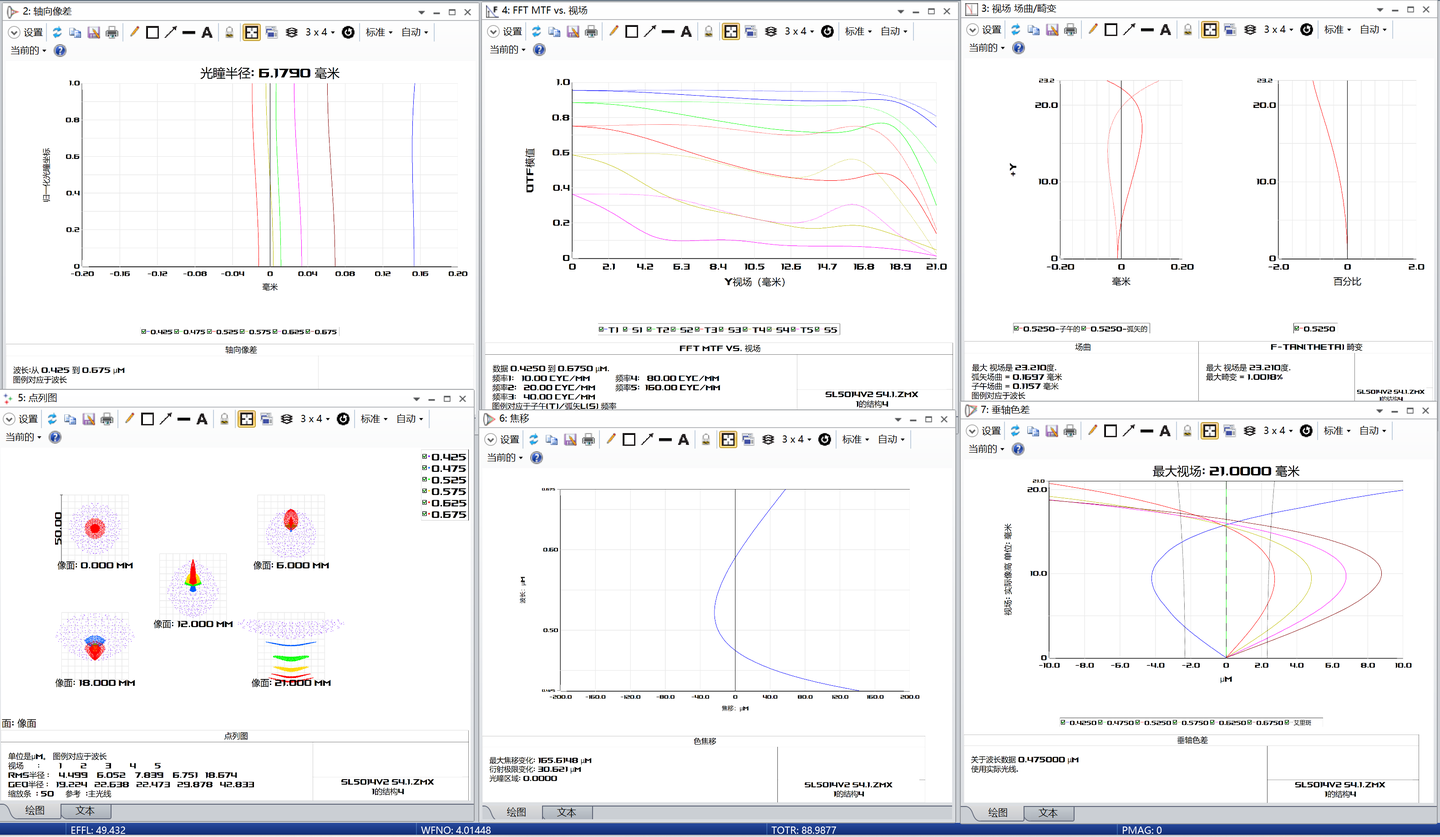1440x837 pixels.
Task: Click the blue help icon in FFT MTF window
Action: [x=538, y=49]
